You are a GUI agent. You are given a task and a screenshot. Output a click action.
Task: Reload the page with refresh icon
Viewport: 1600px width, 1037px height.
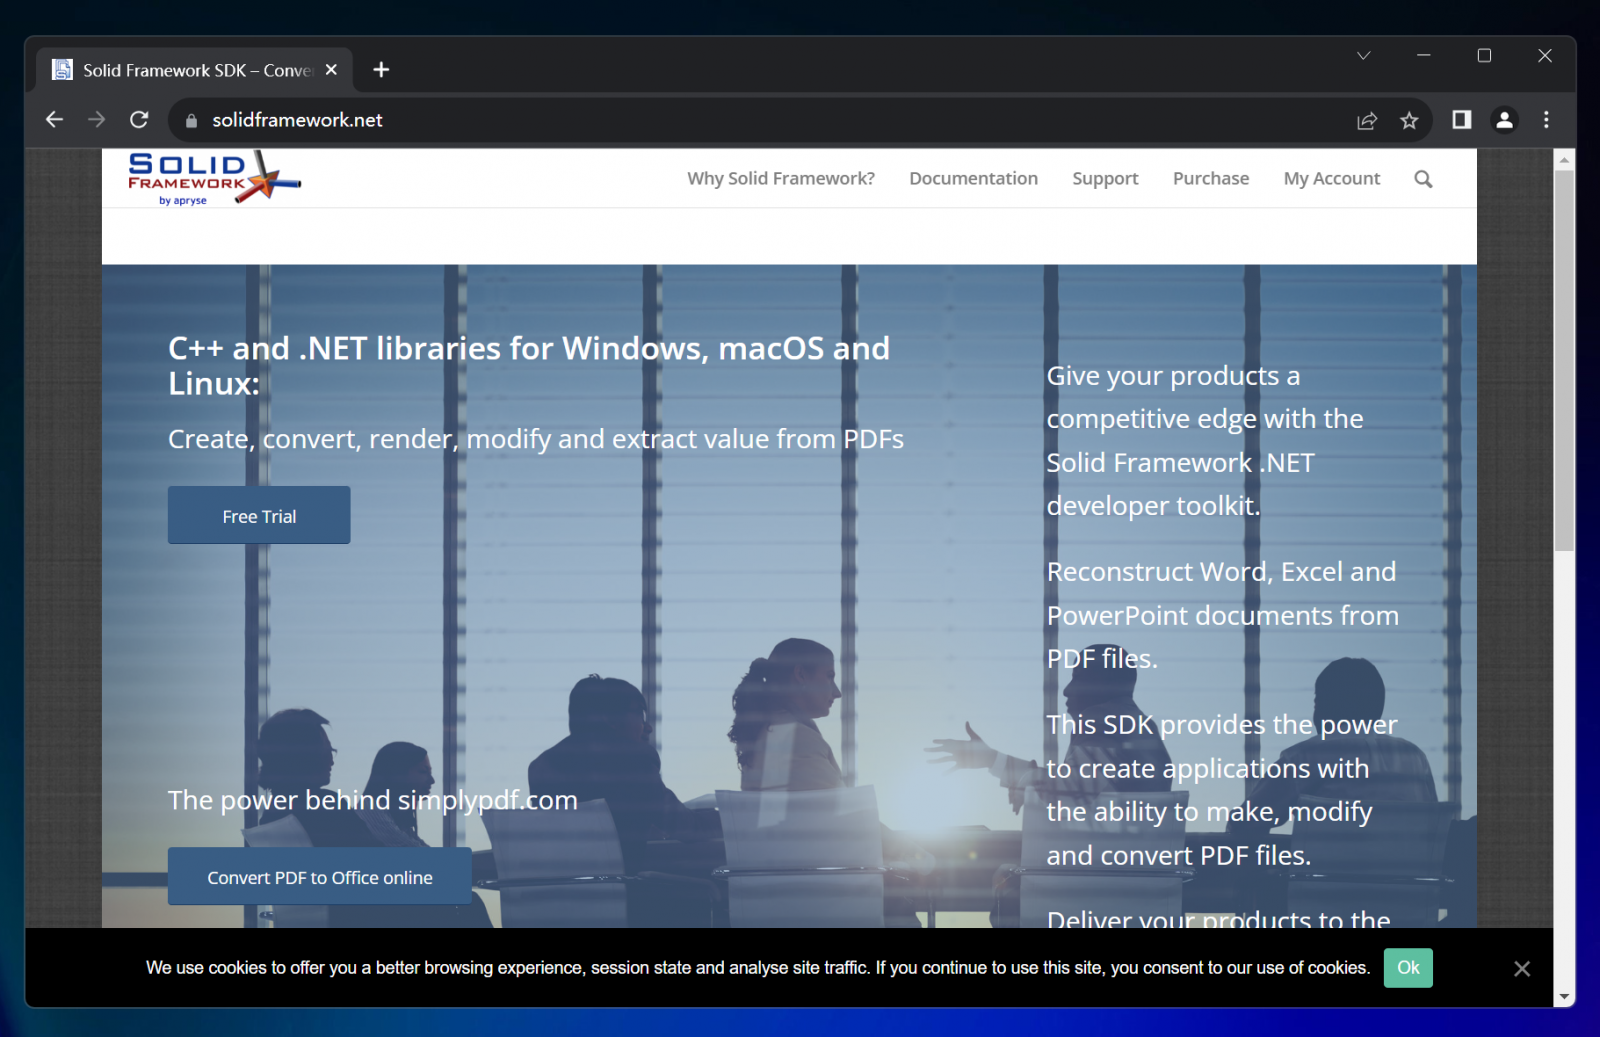(x=139, y=120)
